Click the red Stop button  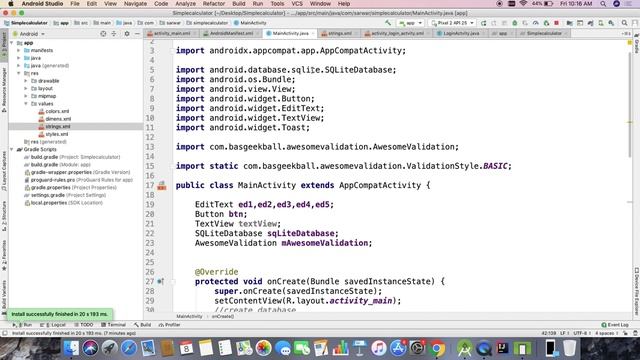[x=556, y=23]
